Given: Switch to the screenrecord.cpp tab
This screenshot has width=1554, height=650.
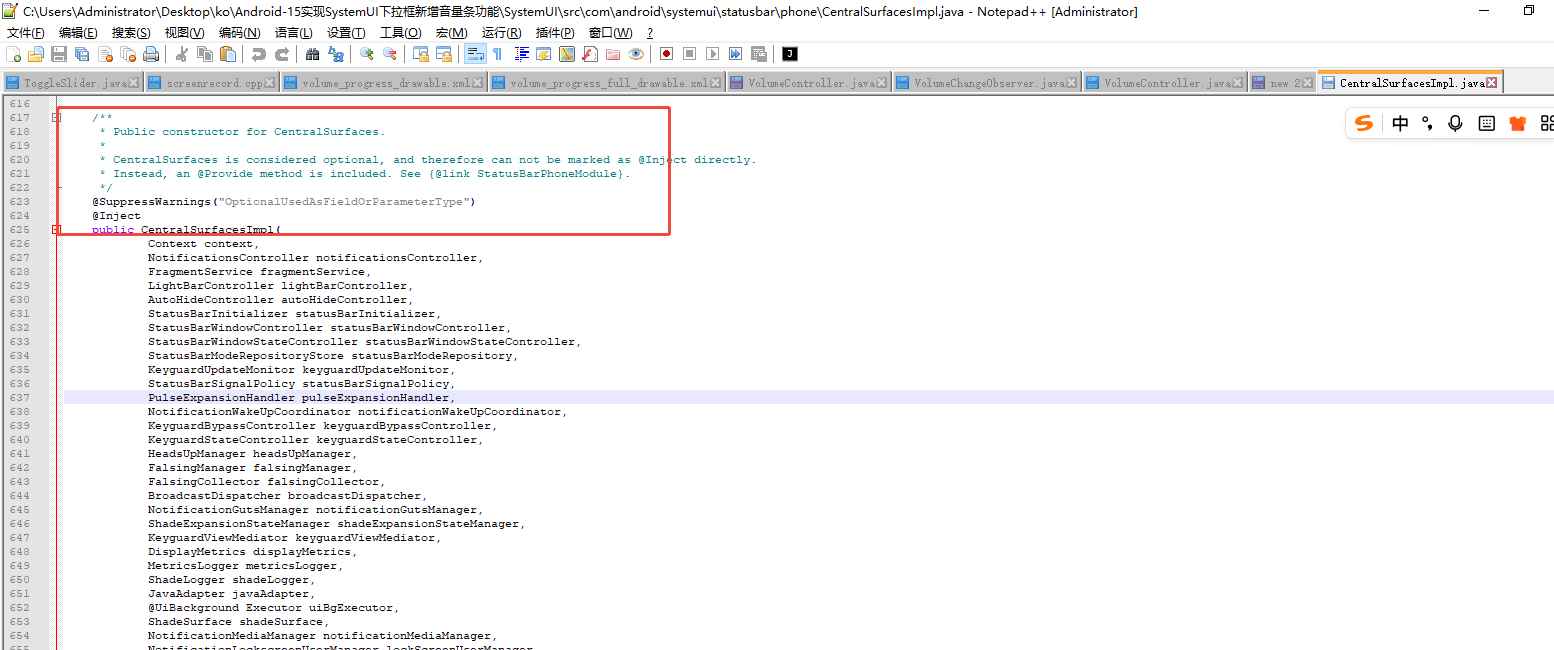Looking at the screenshot, I should pyautogui.click(x=215, y=83).
